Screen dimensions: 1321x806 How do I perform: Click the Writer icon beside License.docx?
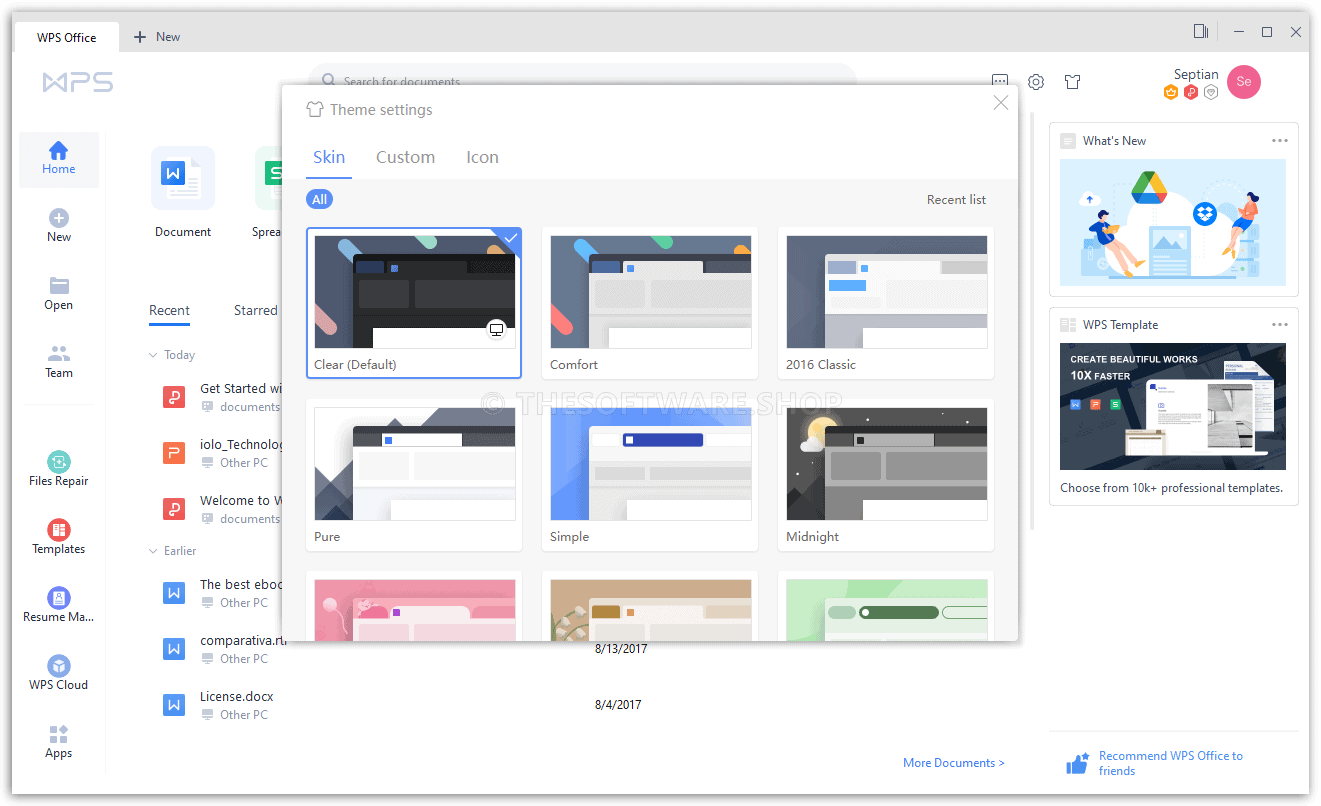click(x=174, y=705)
